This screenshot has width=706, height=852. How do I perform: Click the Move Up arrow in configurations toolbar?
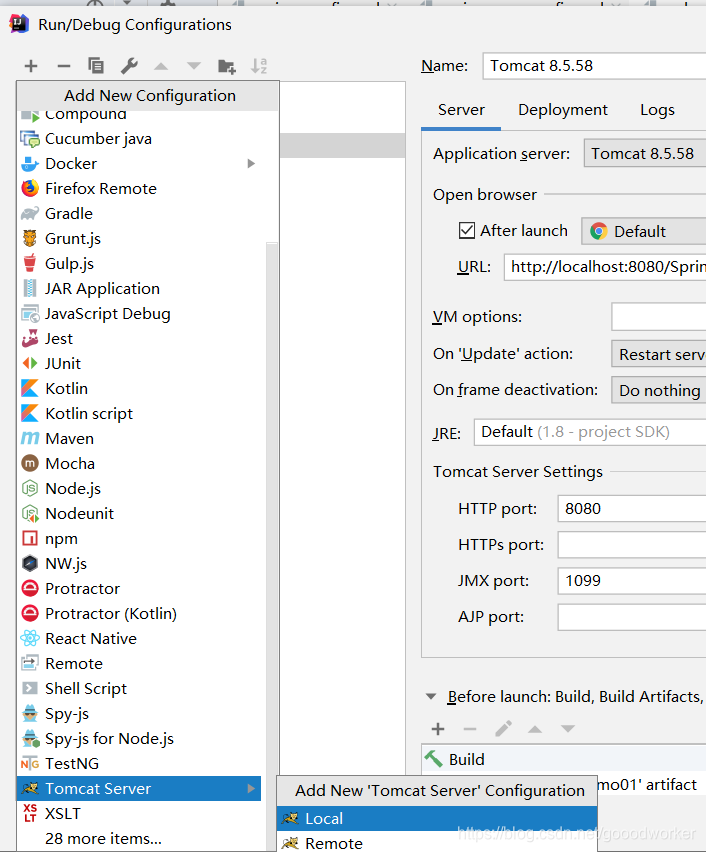pos(161,66)
